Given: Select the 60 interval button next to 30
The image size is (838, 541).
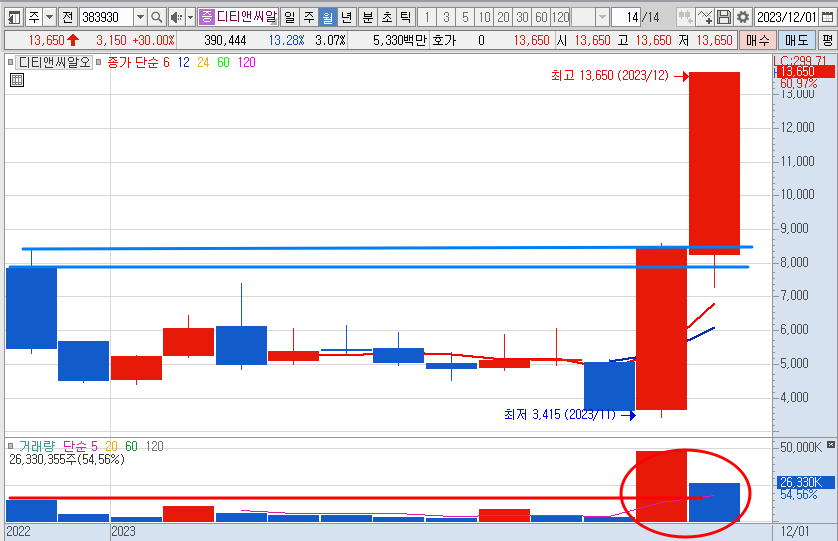Looking at the screenshot, I should point(541,18).
